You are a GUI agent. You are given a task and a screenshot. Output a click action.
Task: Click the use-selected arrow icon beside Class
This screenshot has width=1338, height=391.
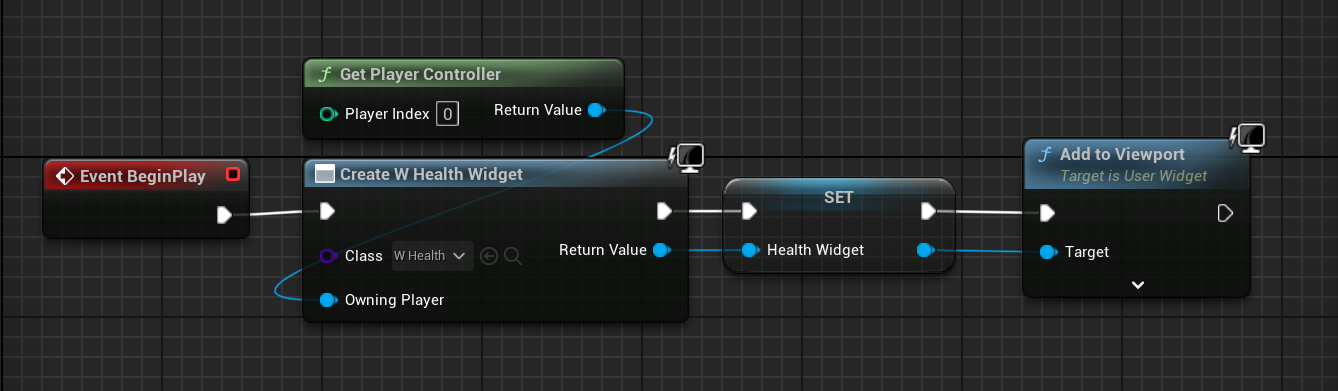pyautogui.click(x=489, y=256)
